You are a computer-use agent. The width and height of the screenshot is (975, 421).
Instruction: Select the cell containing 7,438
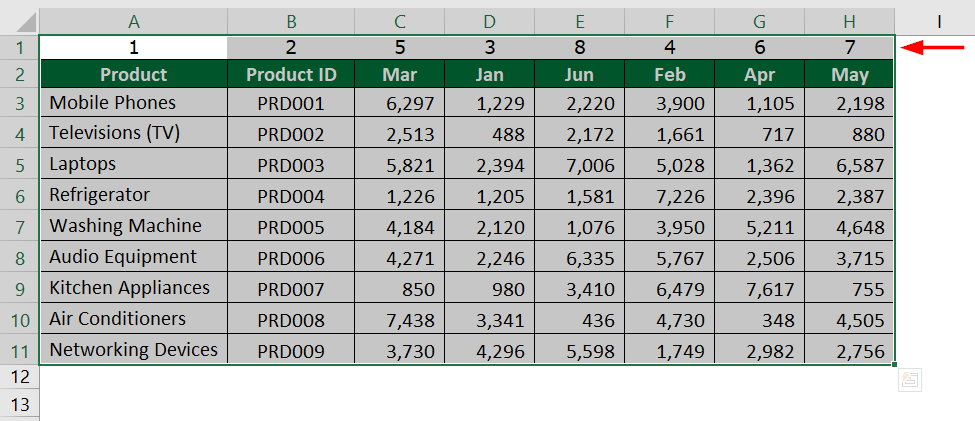coord(399,320)
